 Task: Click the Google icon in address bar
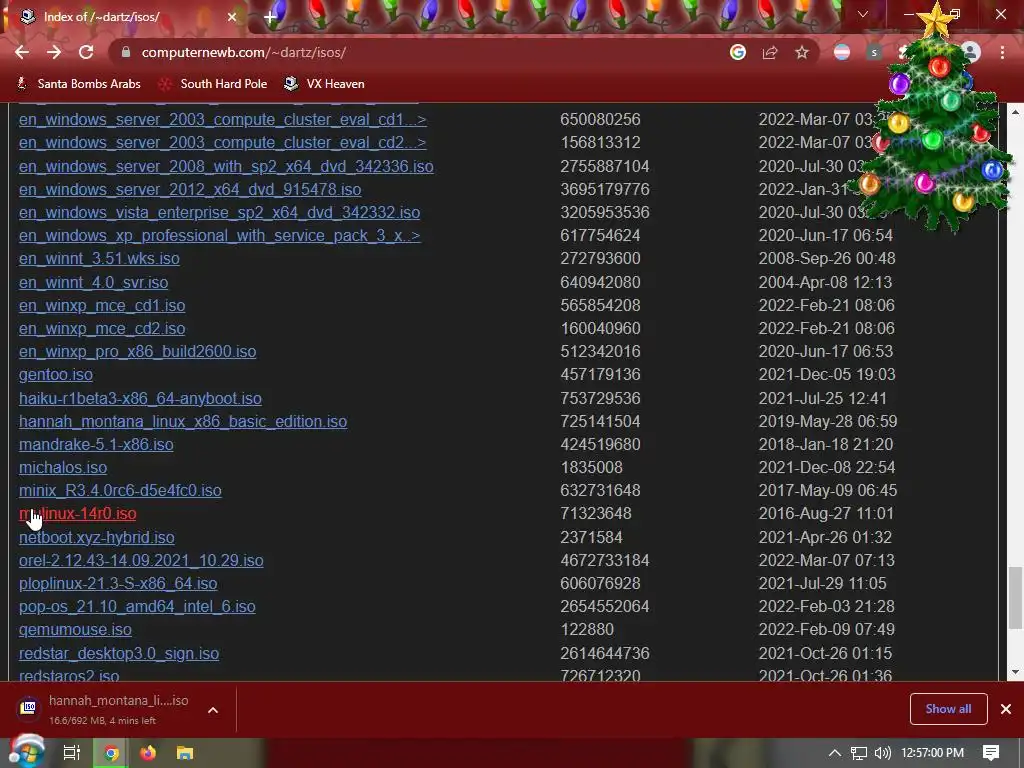pos(738,52)
